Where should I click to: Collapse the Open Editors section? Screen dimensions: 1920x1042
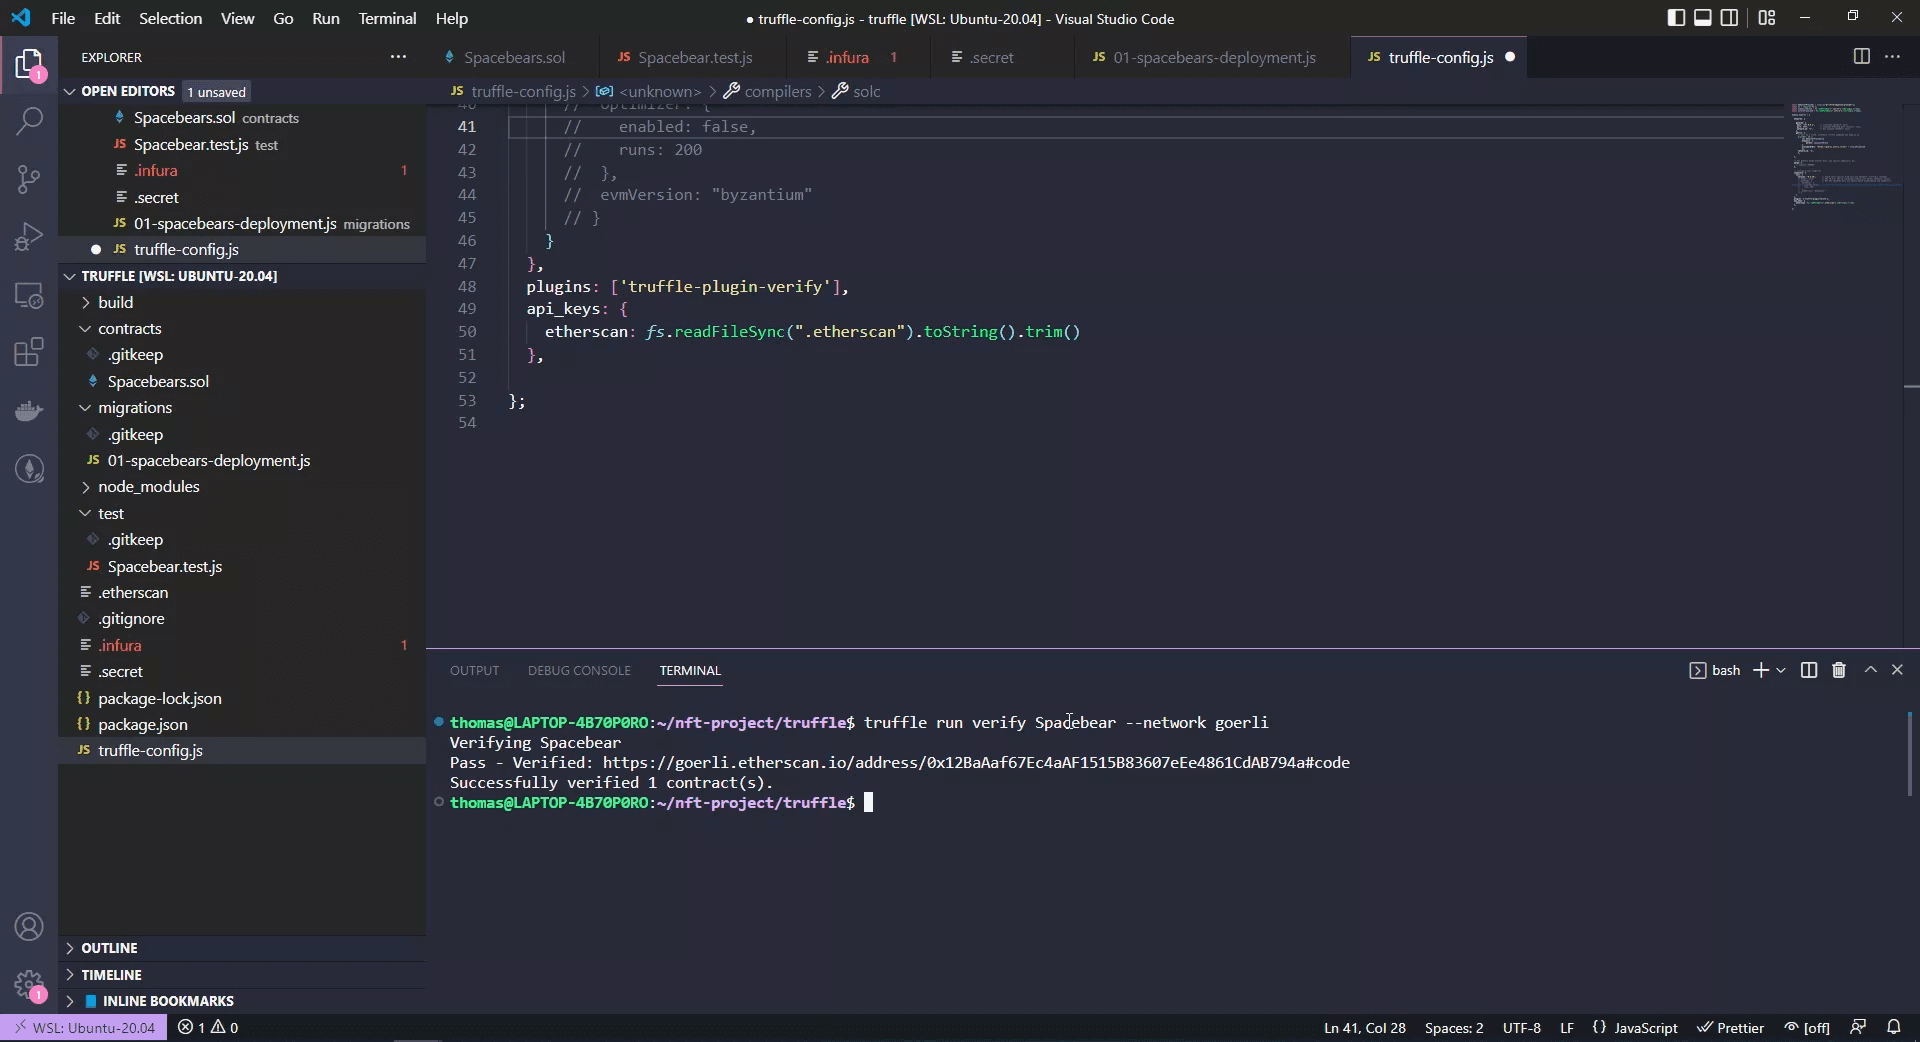[x=70, y=91]
